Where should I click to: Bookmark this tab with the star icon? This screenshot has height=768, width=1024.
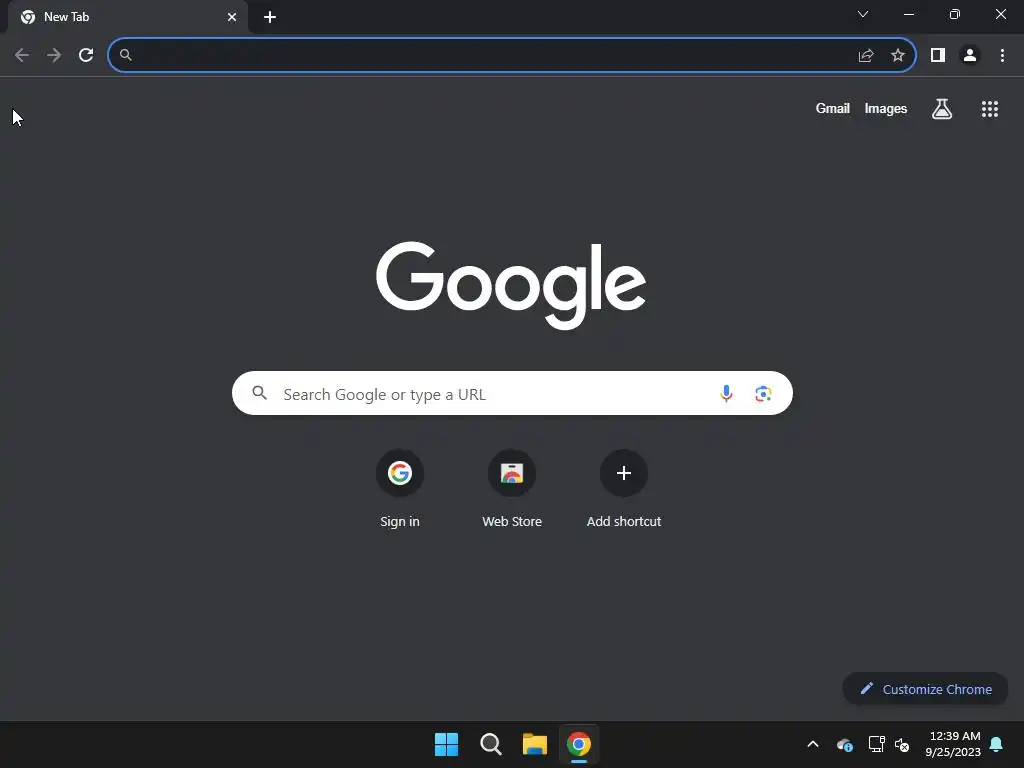(x=898, y=56)
